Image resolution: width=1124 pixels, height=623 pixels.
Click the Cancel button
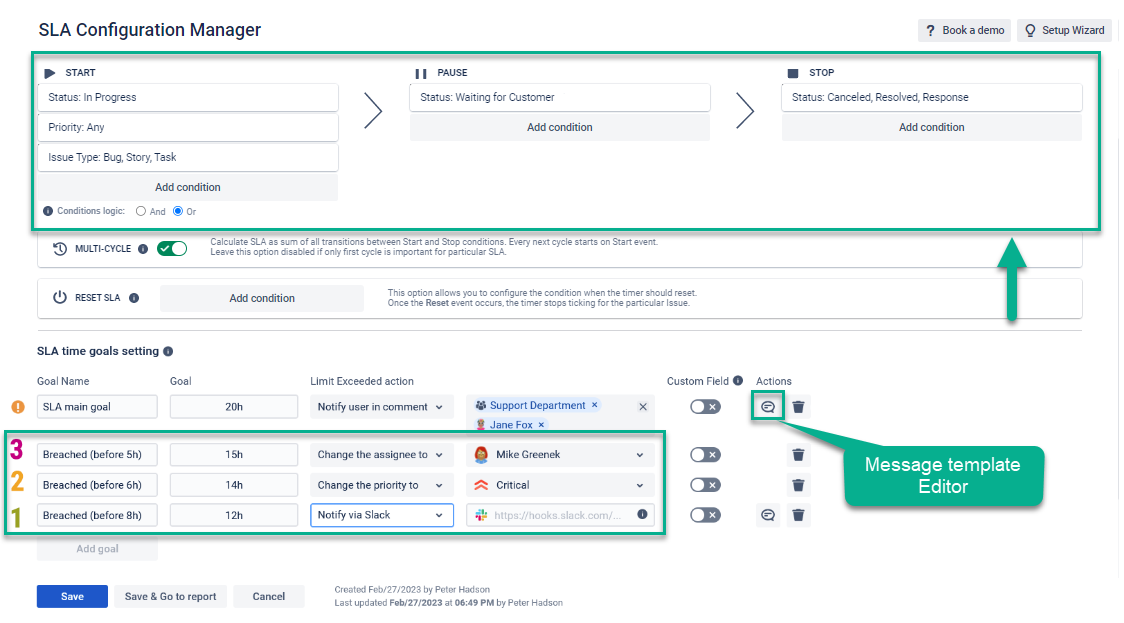(x=269, y=596)
